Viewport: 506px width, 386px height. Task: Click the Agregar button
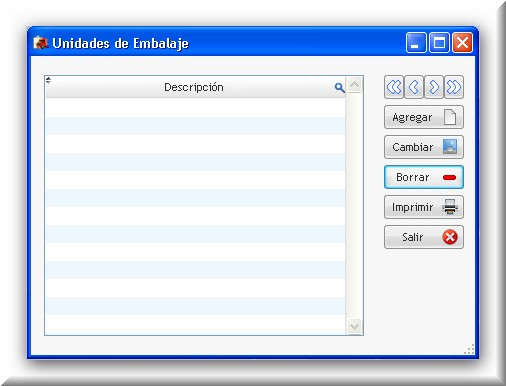(424, 117)
